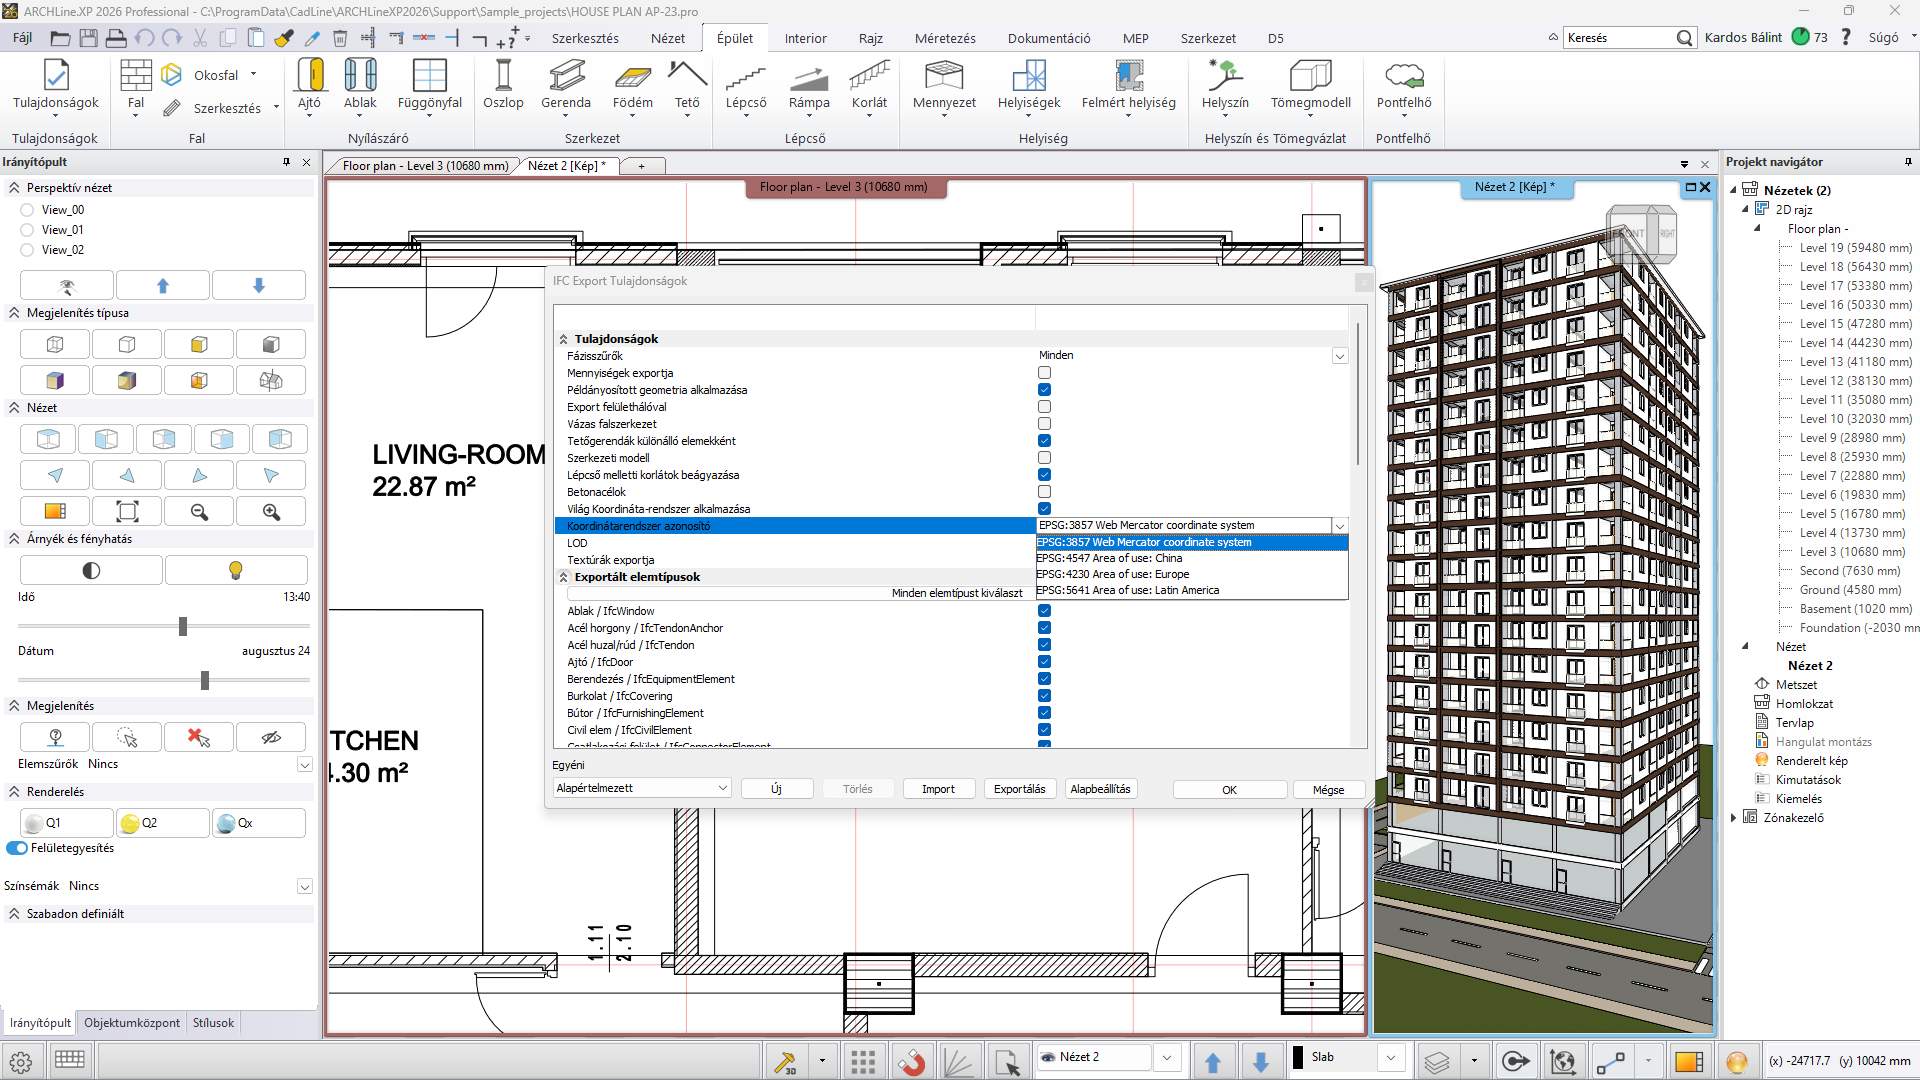Click the Pontfelhő point cloud icon
The image size is (1920, 1080).
(x=1404, y=76)
